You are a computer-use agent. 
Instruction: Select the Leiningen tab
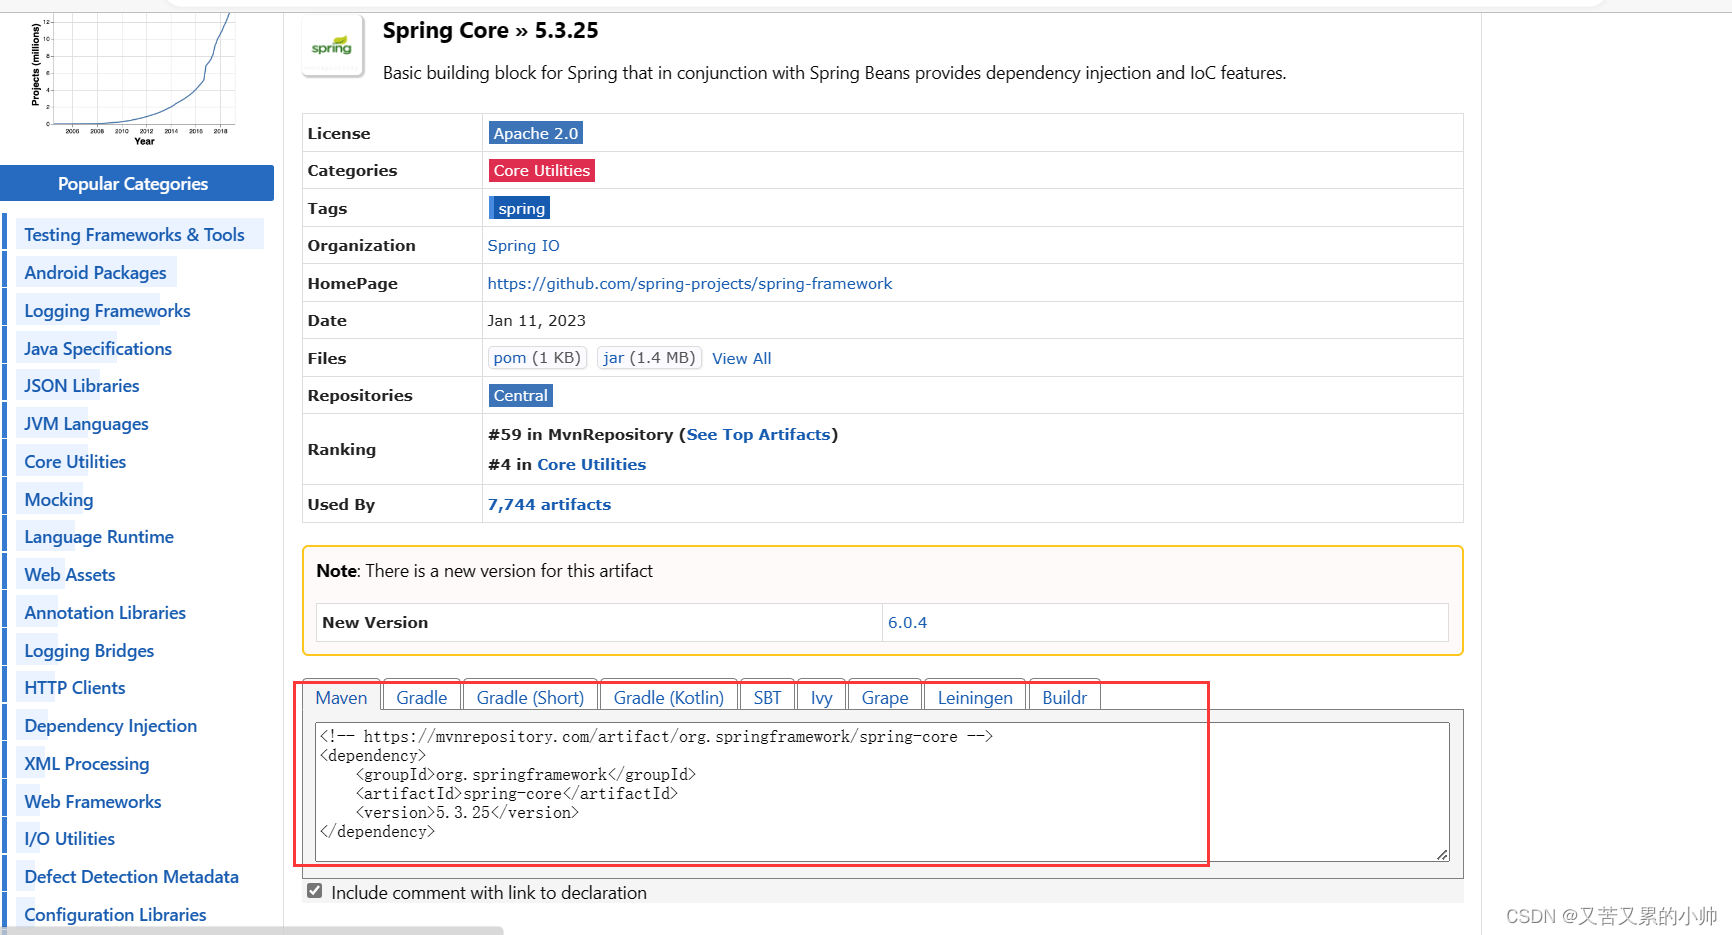pos(975,697)
